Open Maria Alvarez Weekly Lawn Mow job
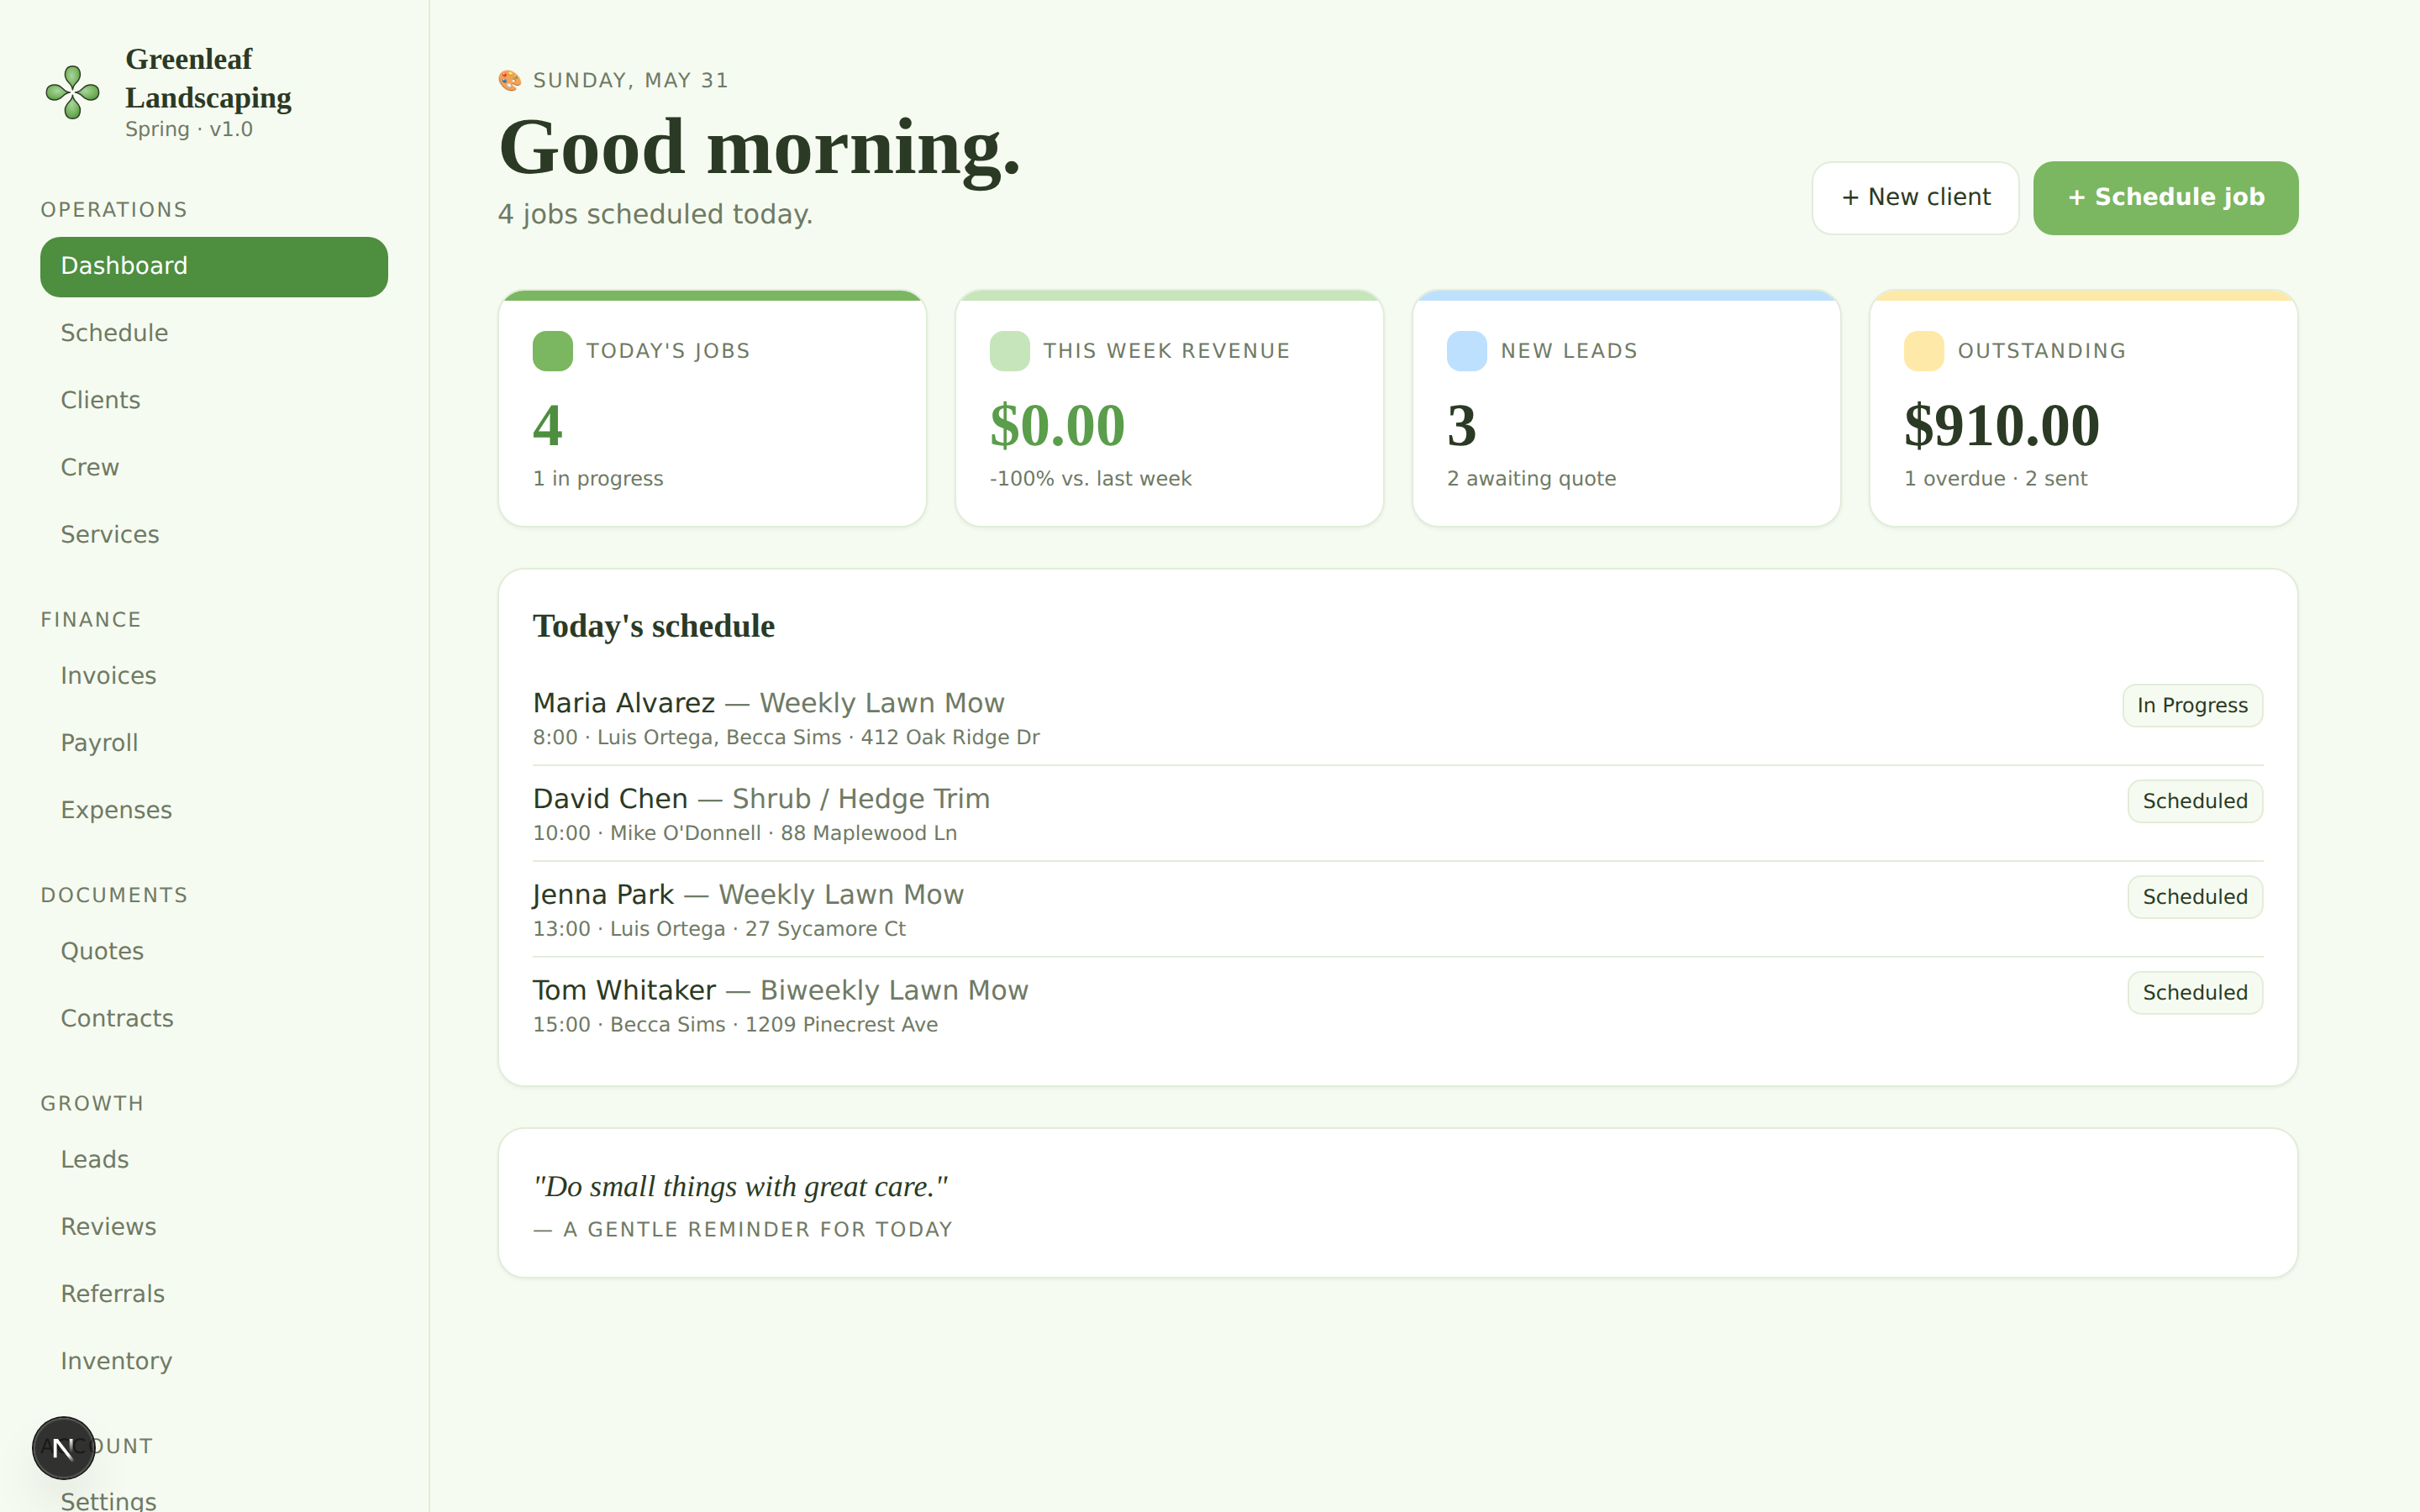This screenshot has height=1512, width=2420. click(1397, 718)
